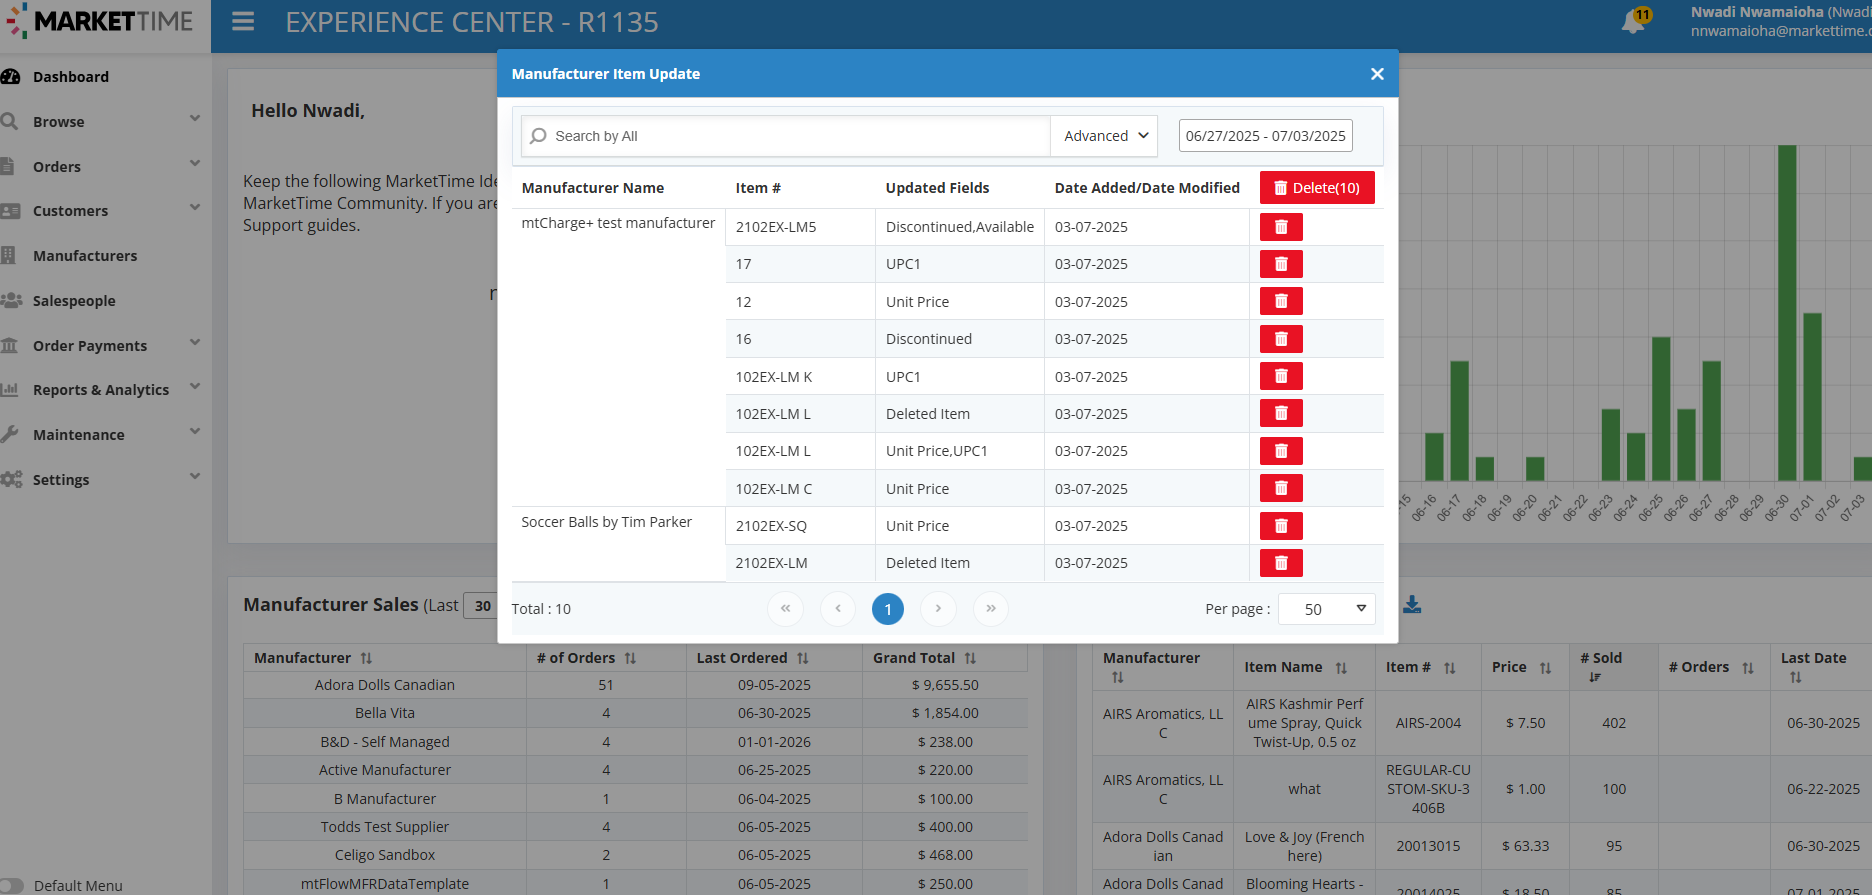Sort by Last Ordered column
Viewport: 1872px width, 895px height.
[802, 658]
